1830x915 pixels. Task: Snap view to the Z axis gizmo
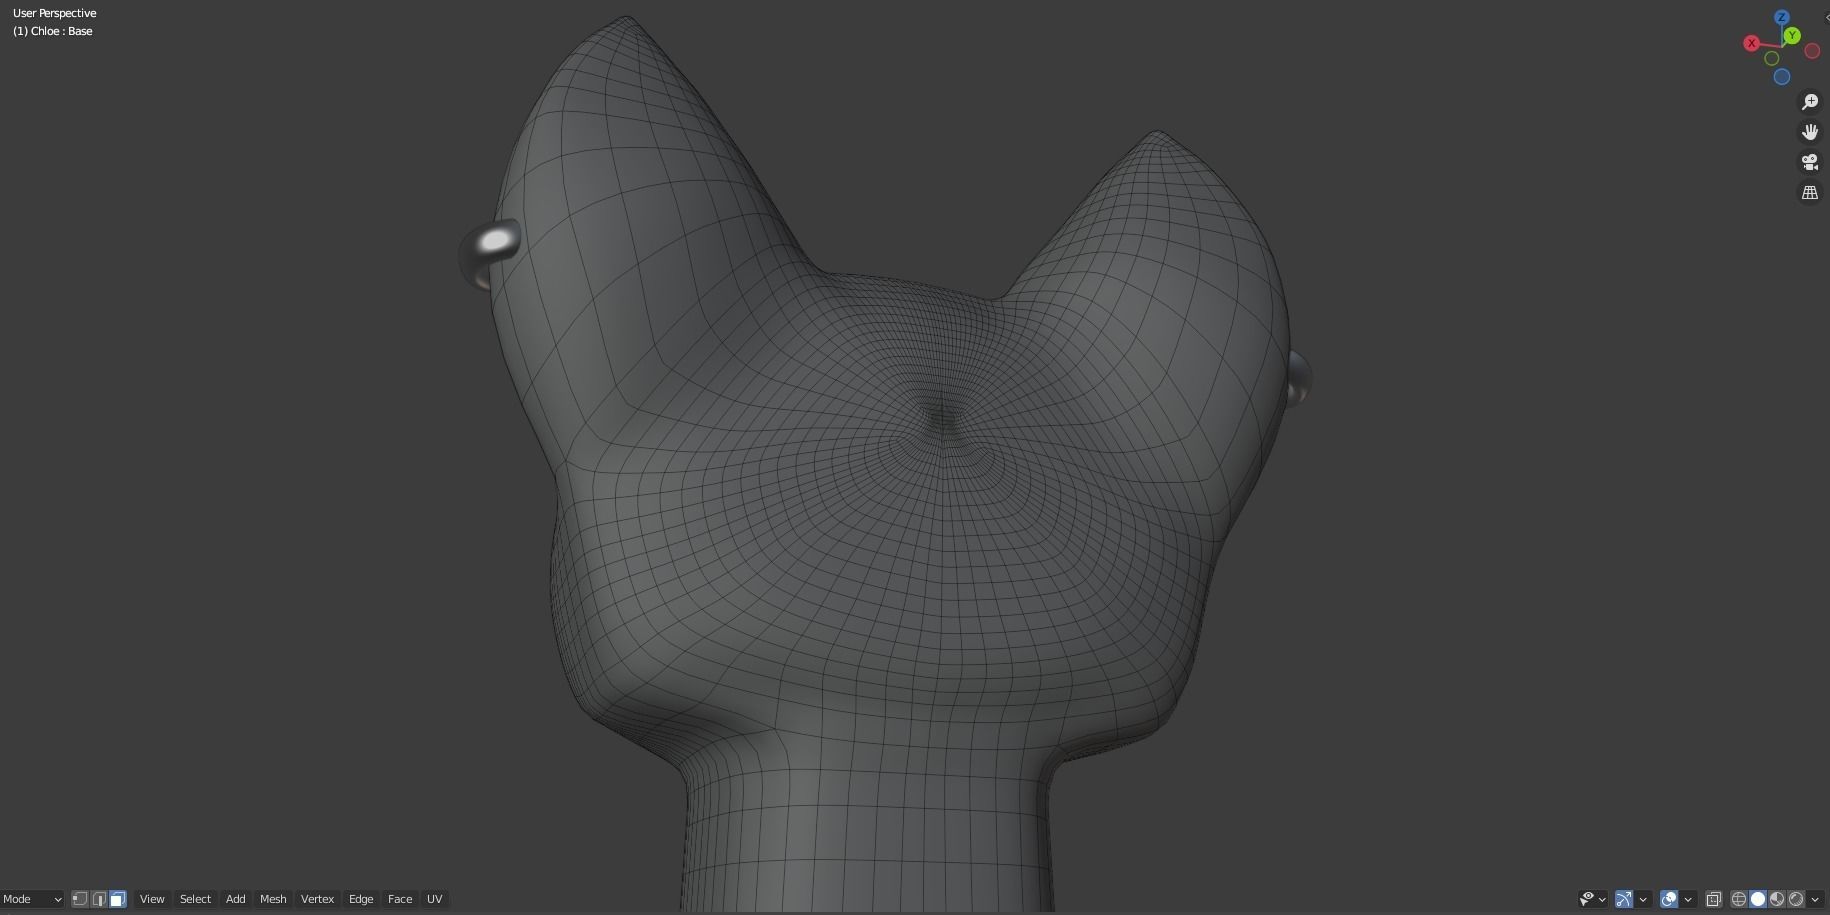coord(1781,18)
